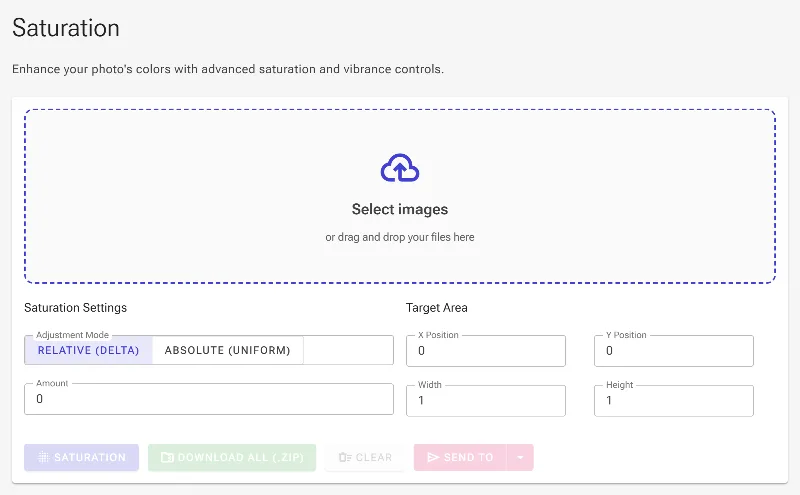Image resolution: width=800 pixels, height=495 pixels.
Task: Focus the Width input field
Action: coord(486,401)
